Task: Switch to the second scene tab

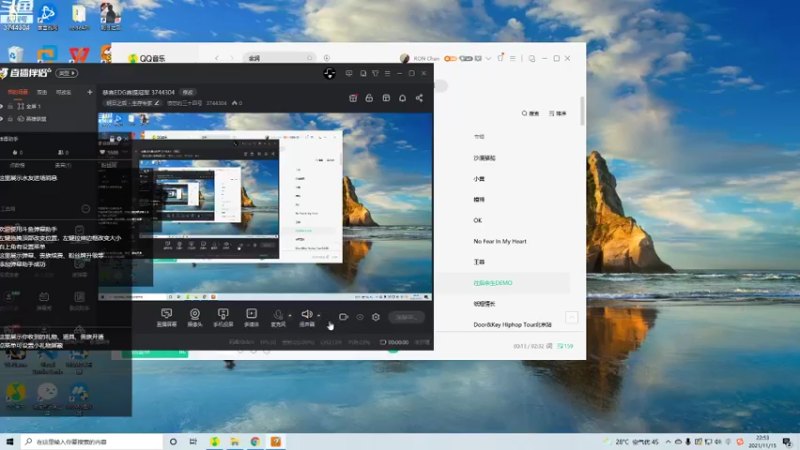Action: (x=42, y=92)
